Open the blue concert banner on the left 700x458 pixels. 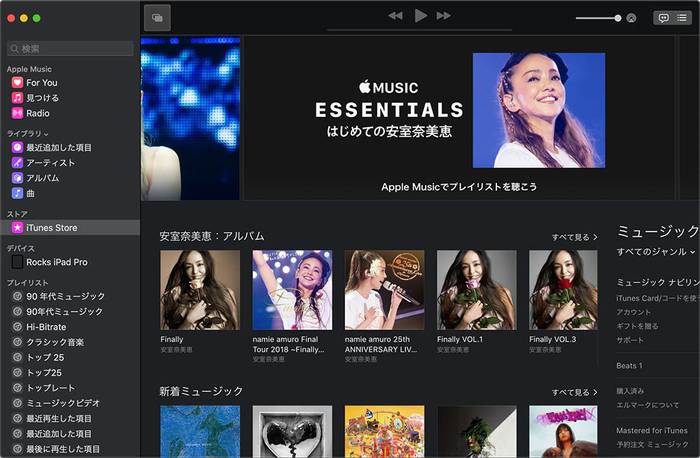click(190, 118)
